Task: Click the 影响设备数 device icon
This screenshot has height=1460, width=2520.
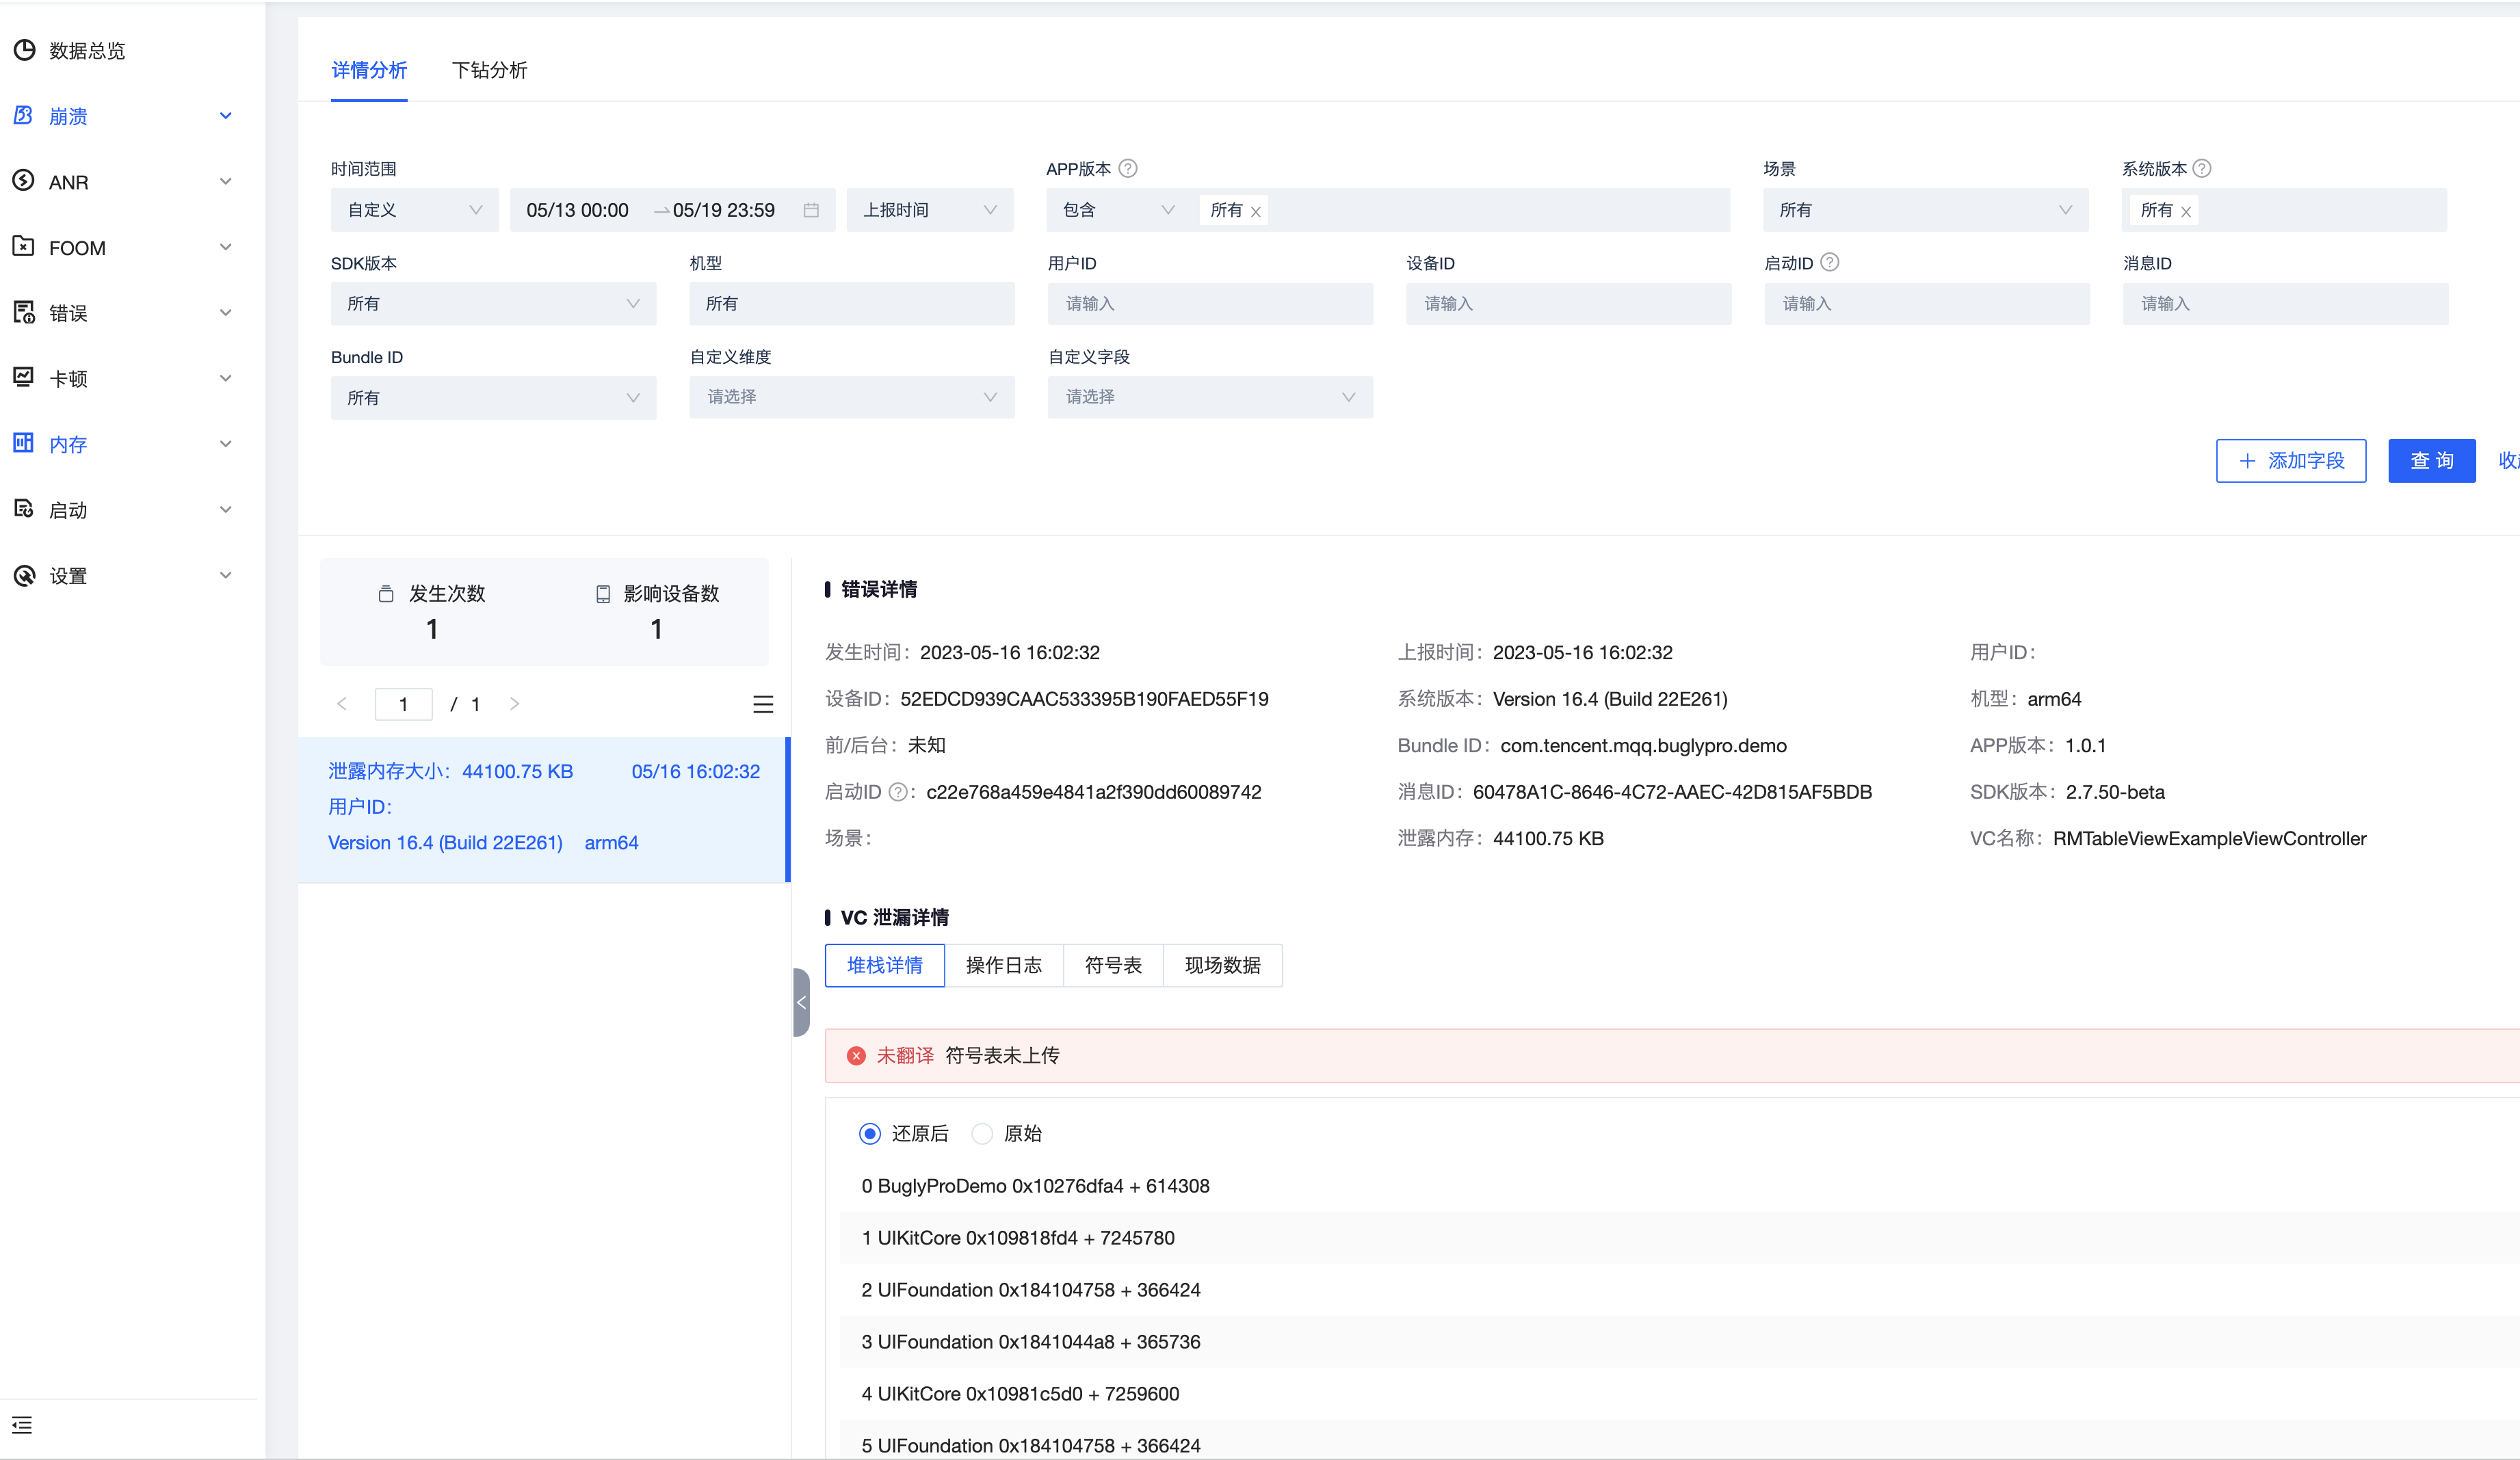Action: 603,594
